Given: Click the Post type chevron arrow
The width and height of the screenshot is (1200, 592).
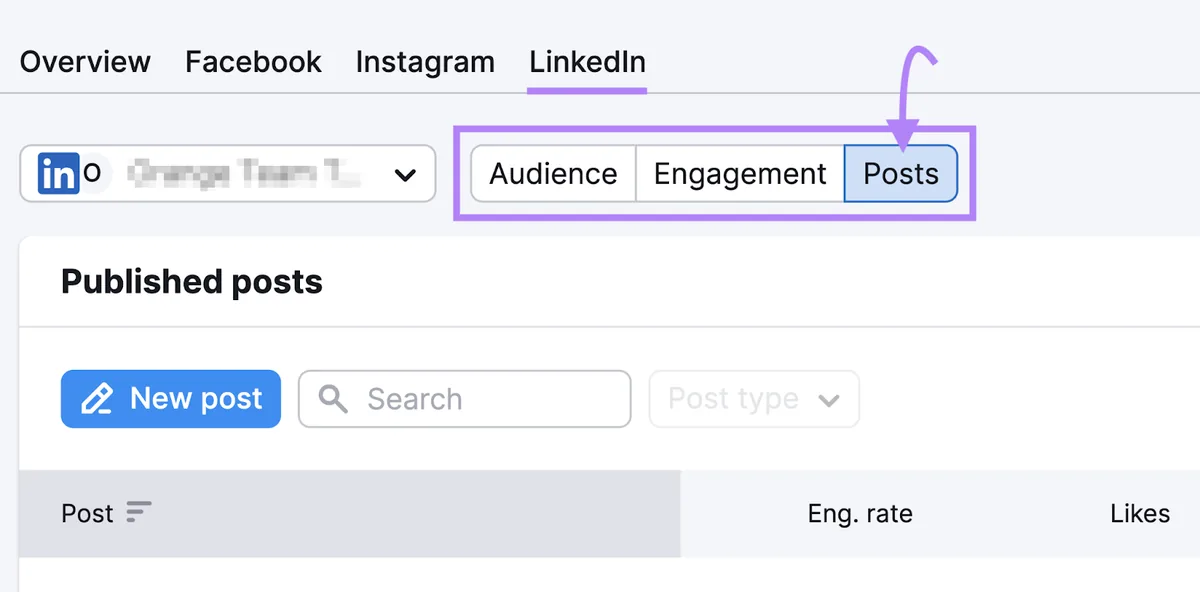Looking at the screenshot, I should pyautogui.click(x=828, y=400).
